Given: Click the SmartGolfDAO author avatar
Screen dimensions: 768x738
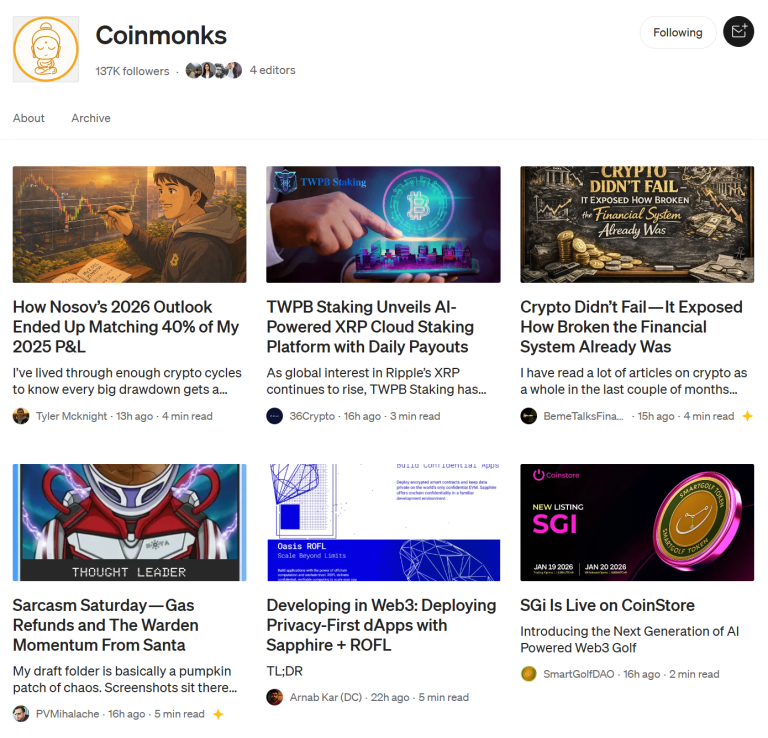Looking at the screenshot, I should coord(528,674).
